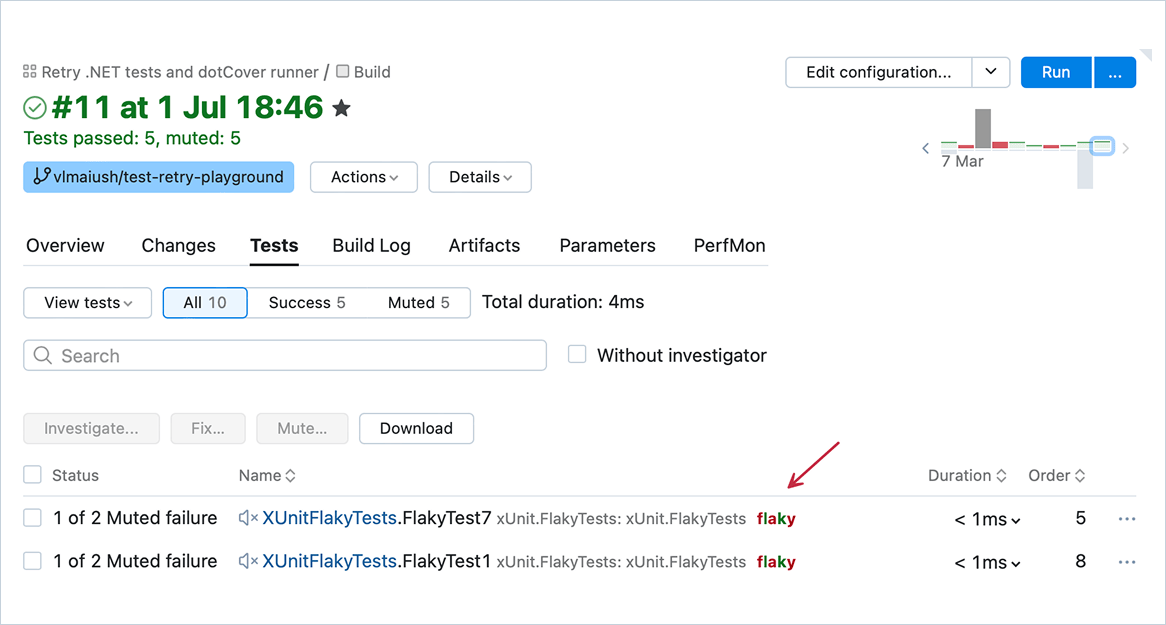
Task: Expand the View tests dropdown
Action: [87, 303]
